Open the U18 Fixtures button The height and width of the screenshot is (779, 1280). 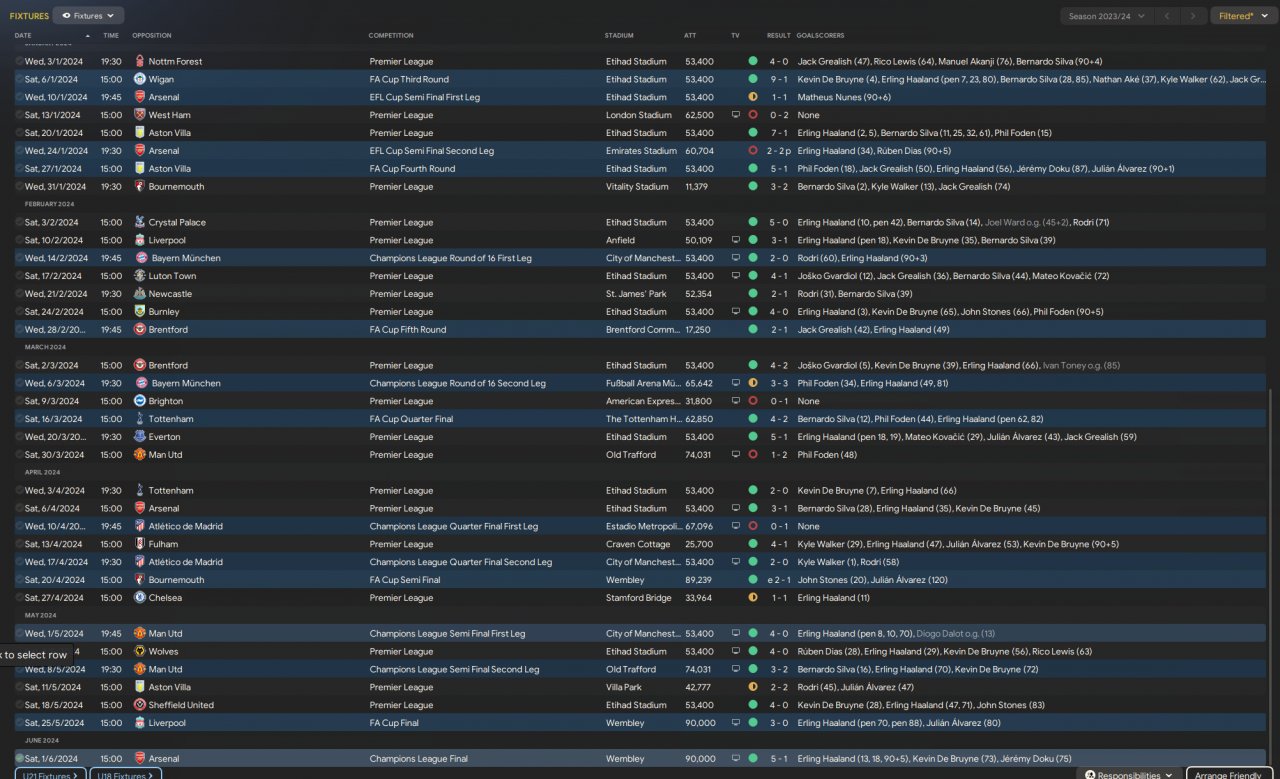pyautogui.click(x=126, y=775)
